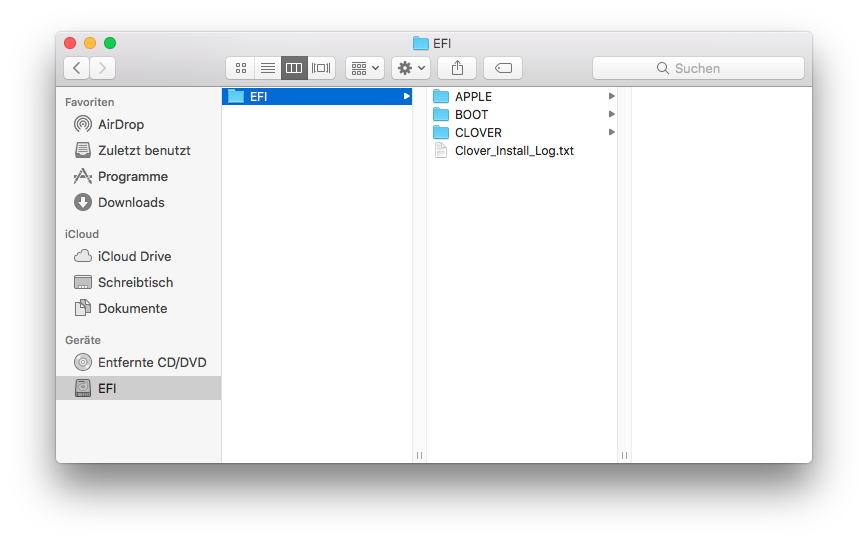Click the second column's resize handle at bottom

(624, 455)
